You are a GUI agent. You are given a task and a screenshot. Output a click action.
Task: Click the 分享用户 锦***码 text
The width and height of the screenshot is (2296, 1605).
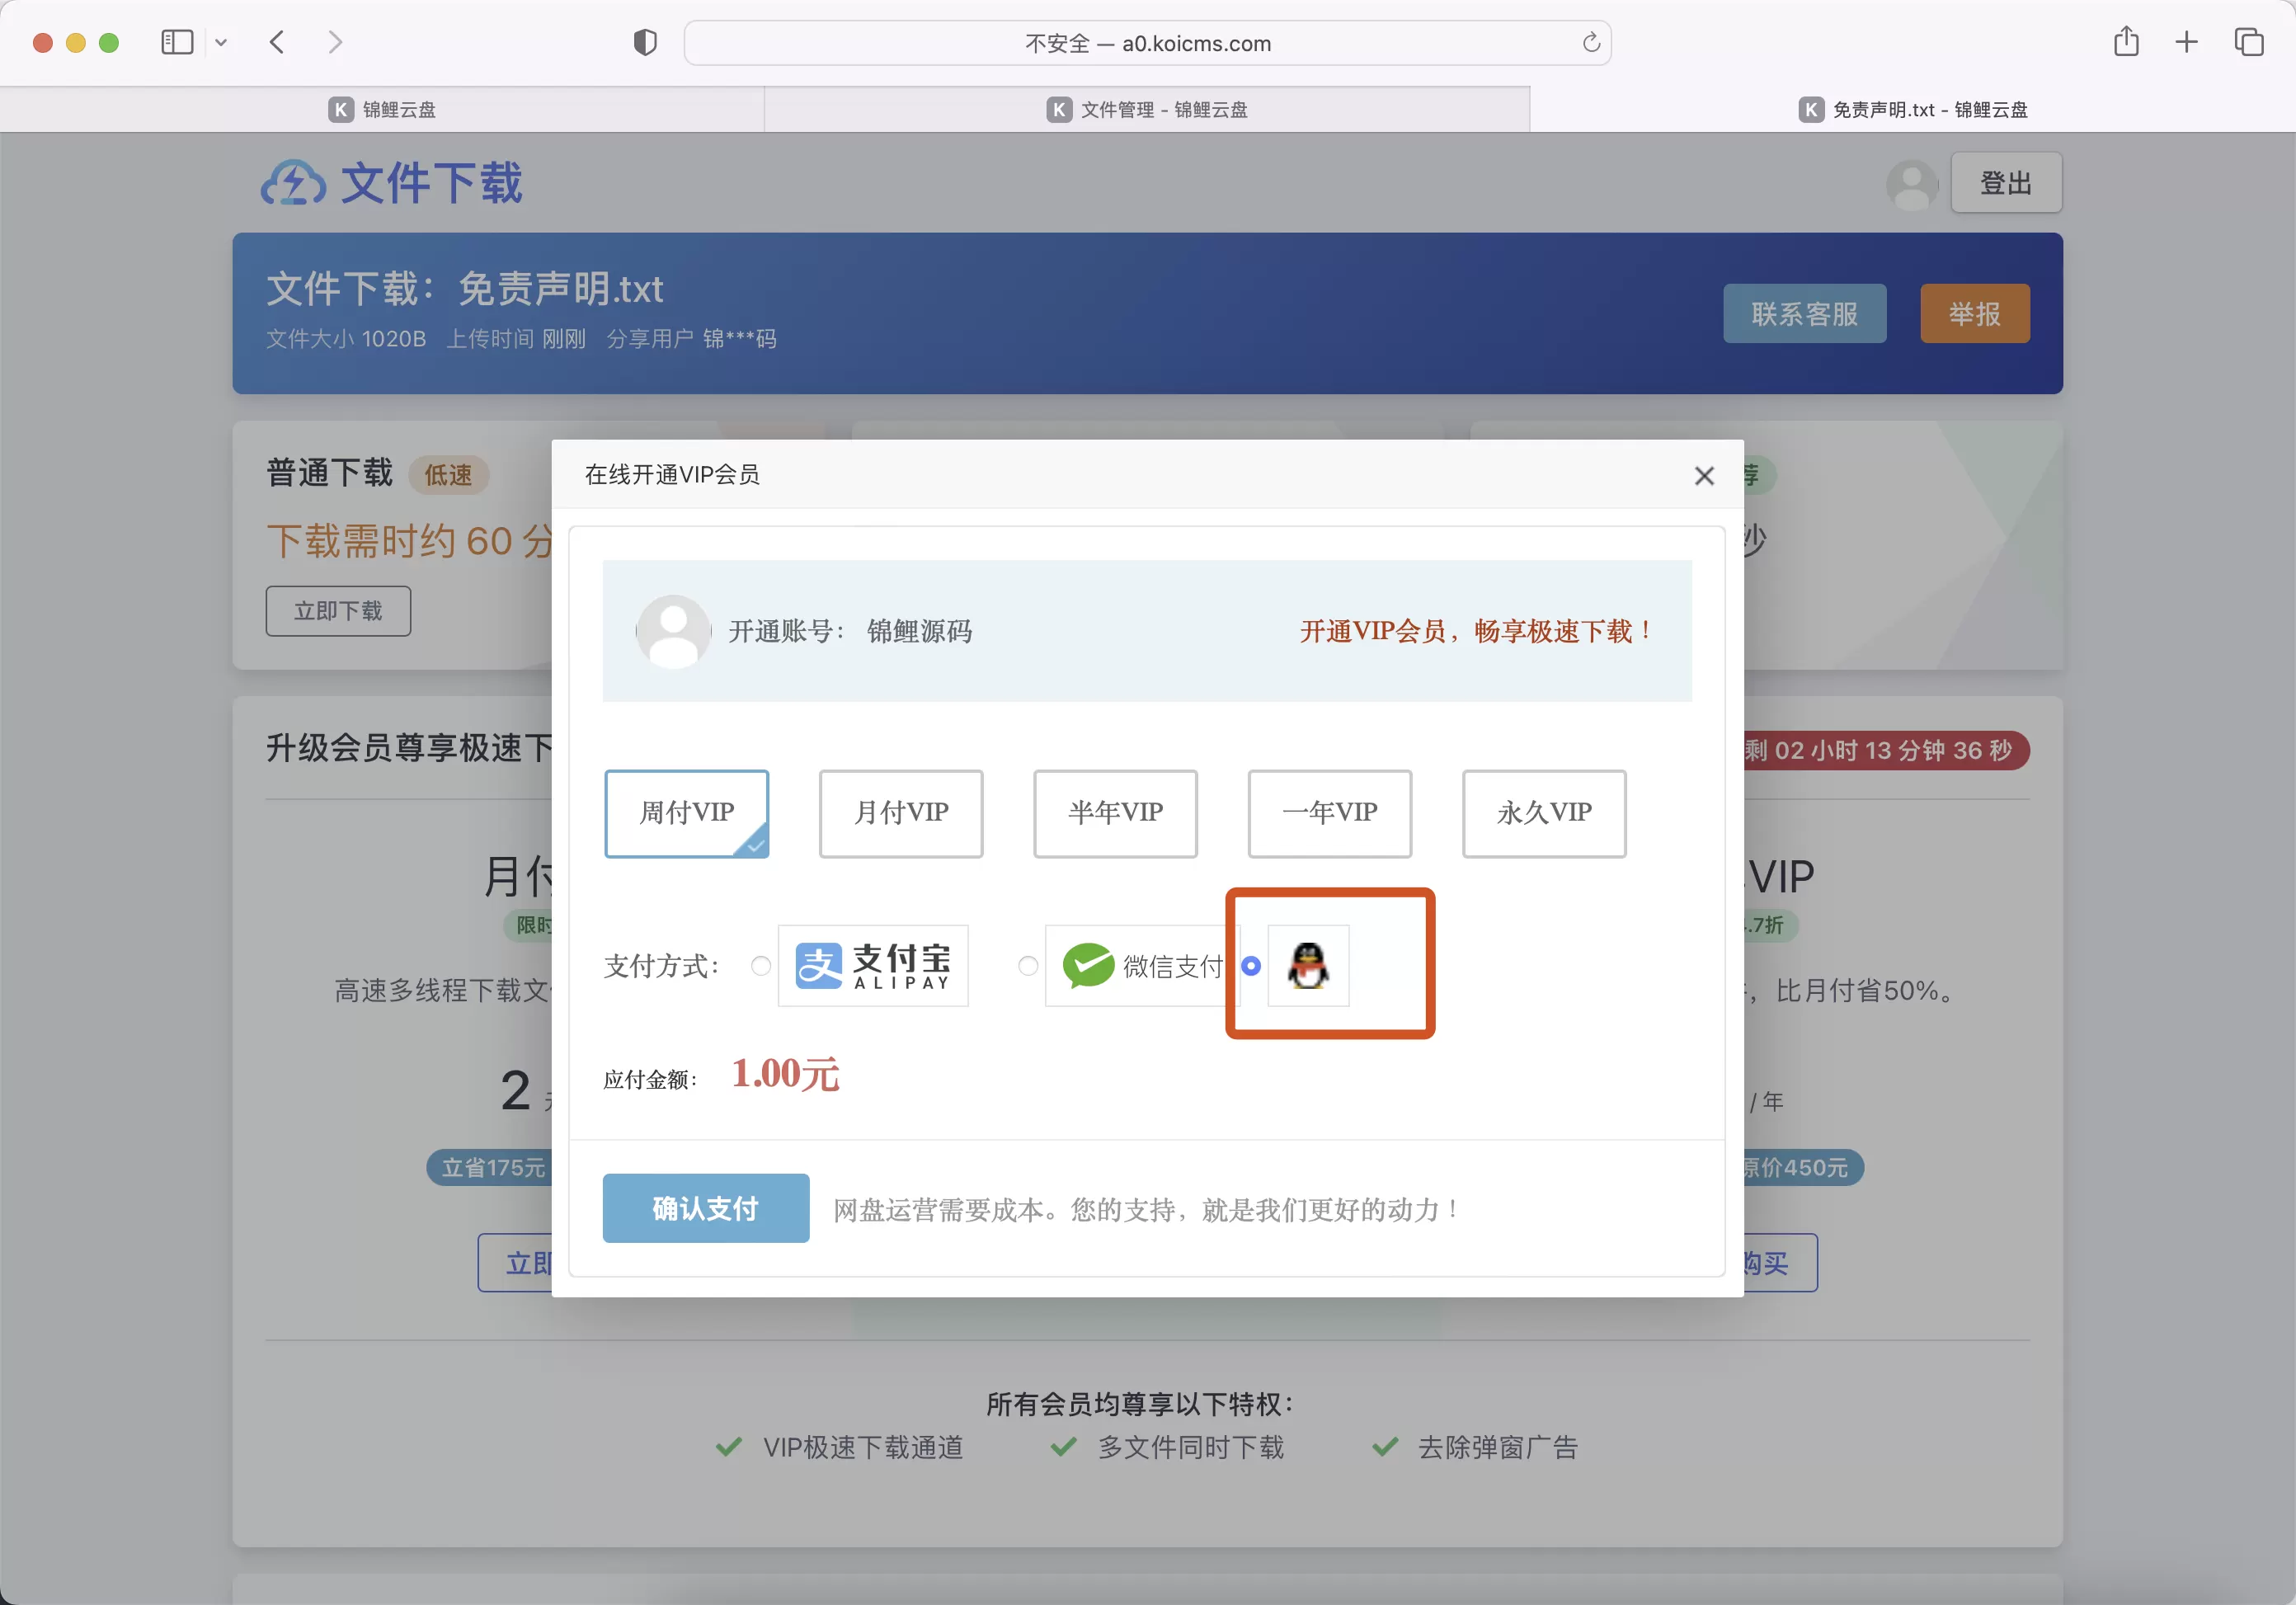click(x=691, y=339)
